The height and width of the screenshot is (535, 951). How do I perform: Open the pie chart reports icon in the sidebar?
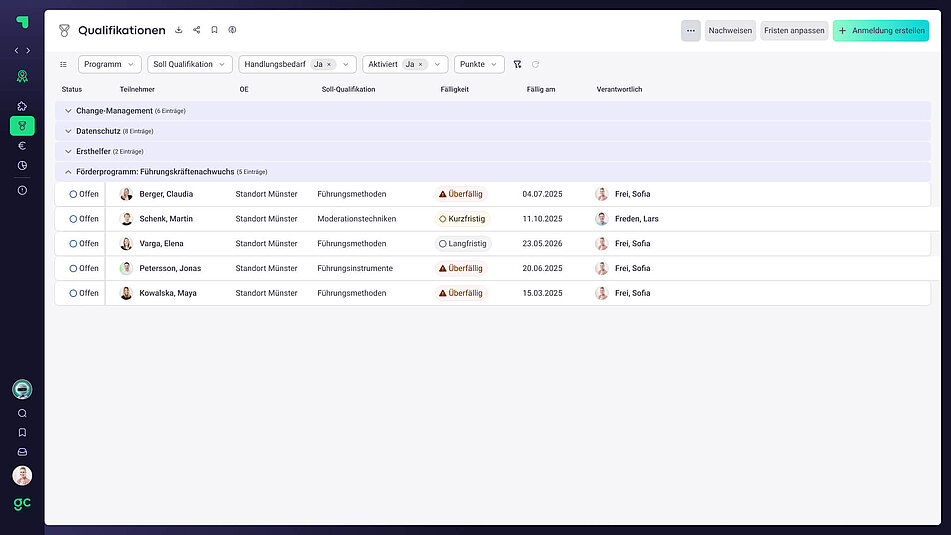(22, 166)
